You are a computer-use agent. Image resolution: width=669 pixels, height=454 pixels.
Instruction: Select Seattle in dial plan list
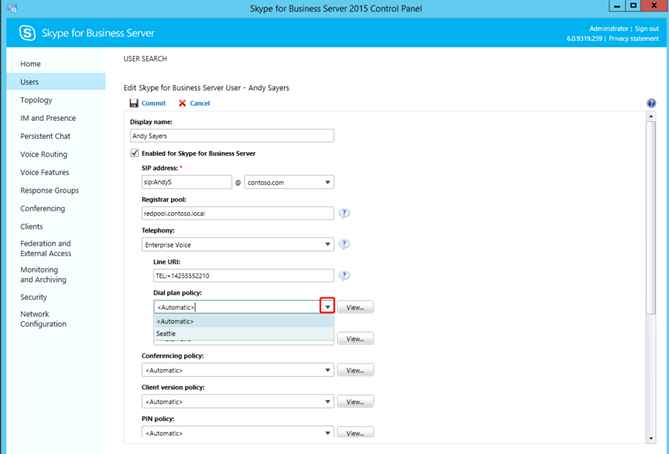pos(243,334)
